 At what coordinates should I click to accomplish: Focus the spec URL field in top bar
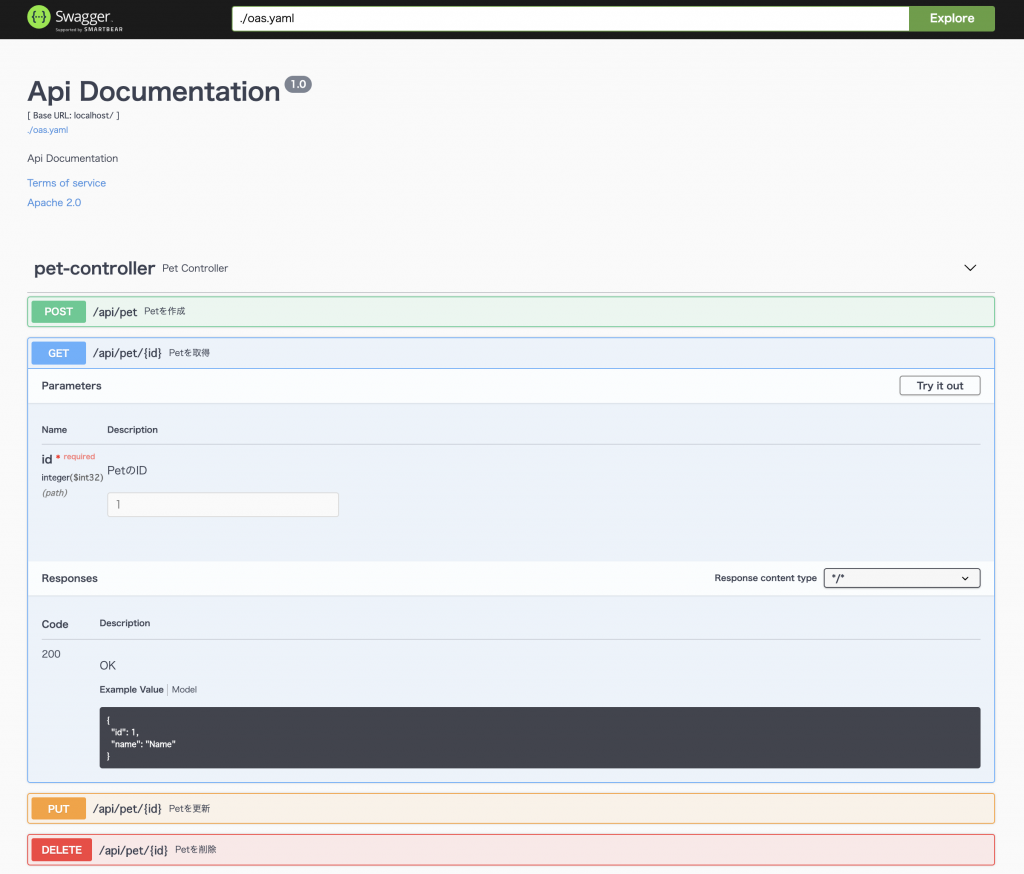[x=570, y=18]
